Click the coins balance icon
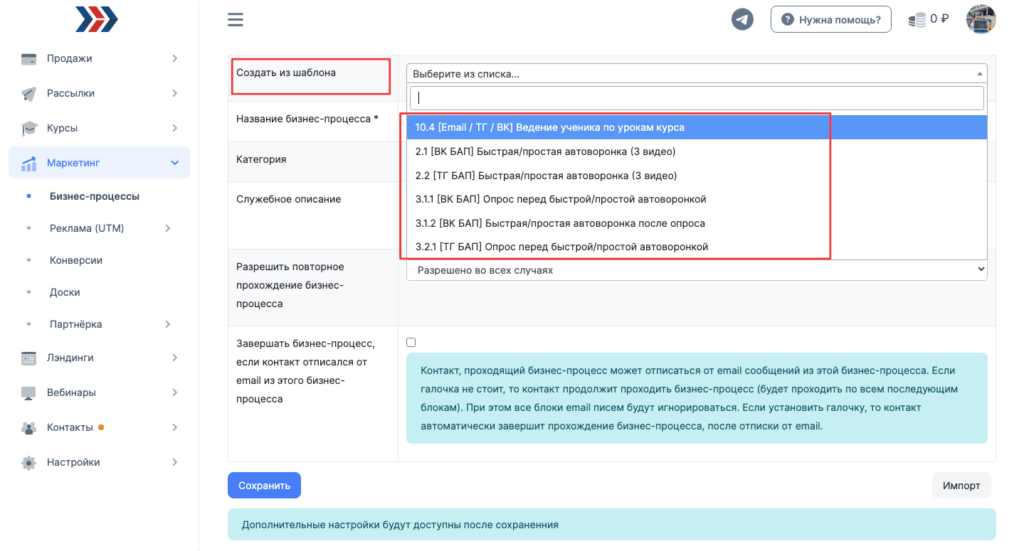 916,19
